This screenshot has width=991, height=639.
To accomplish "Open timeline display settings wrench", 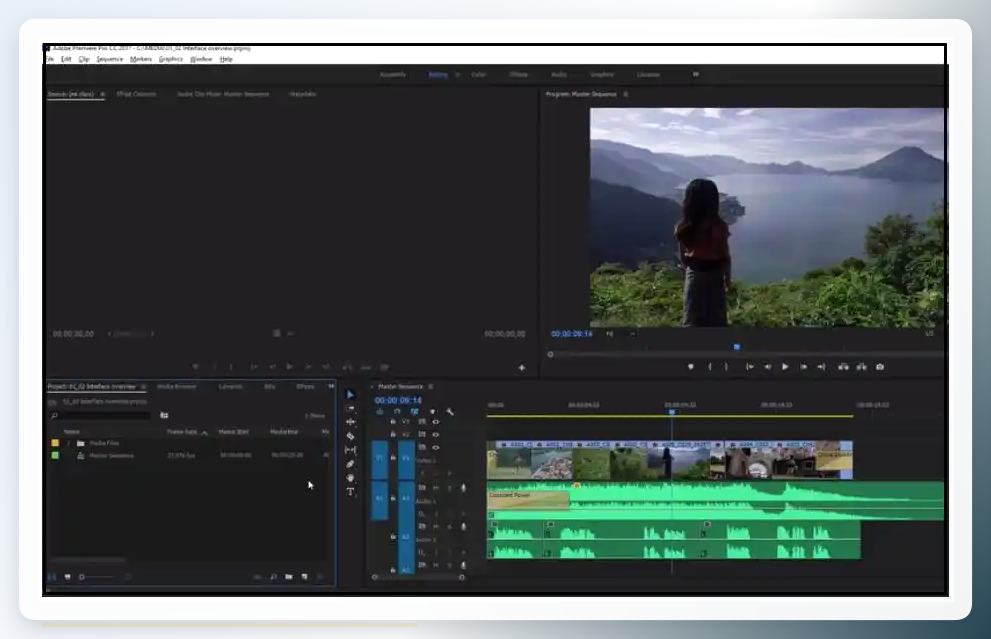I will pyautogui.click(x=450, y=411).
